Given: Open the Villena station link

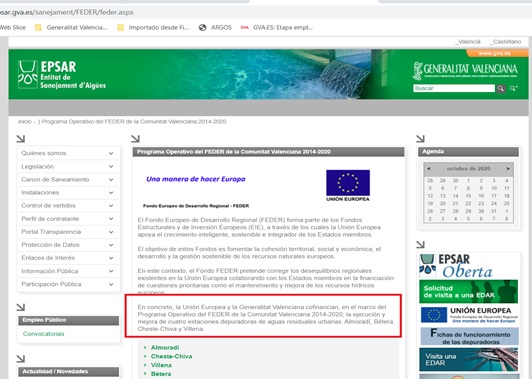Looking at the screenshot, I should tap(161, 365).
